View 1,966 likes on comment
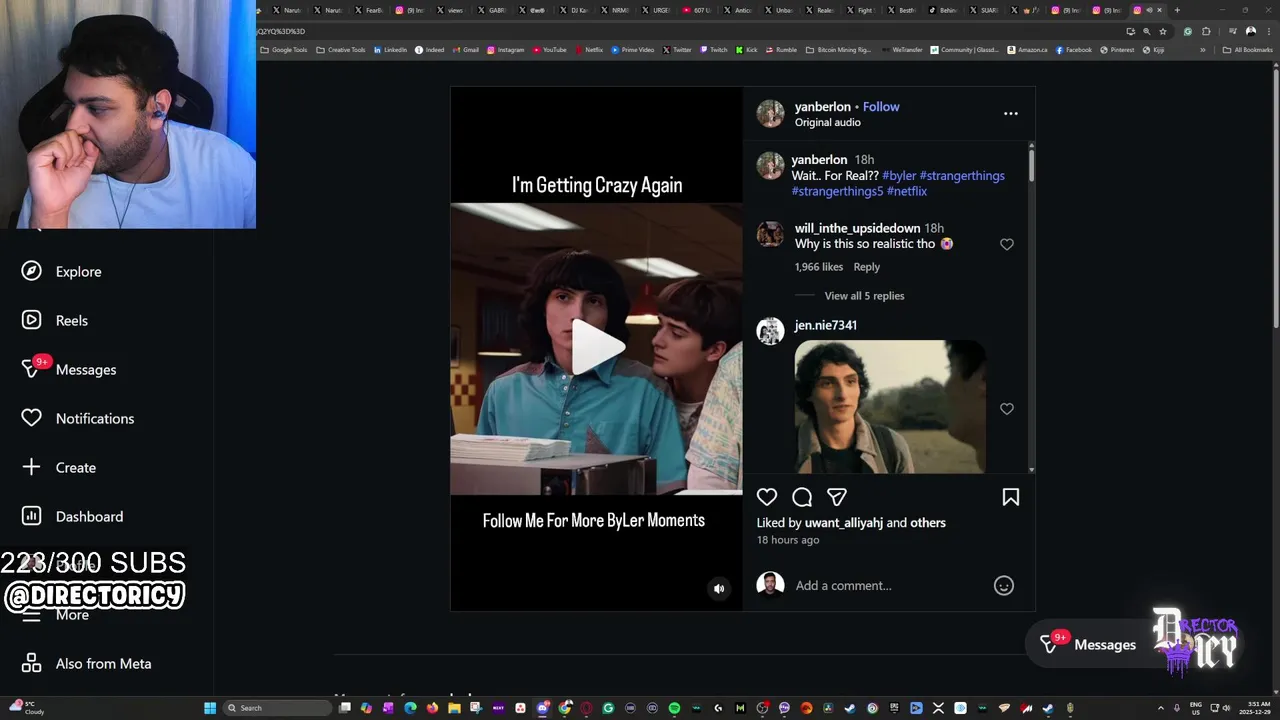The image size is (1280, 720). [819, 267]
